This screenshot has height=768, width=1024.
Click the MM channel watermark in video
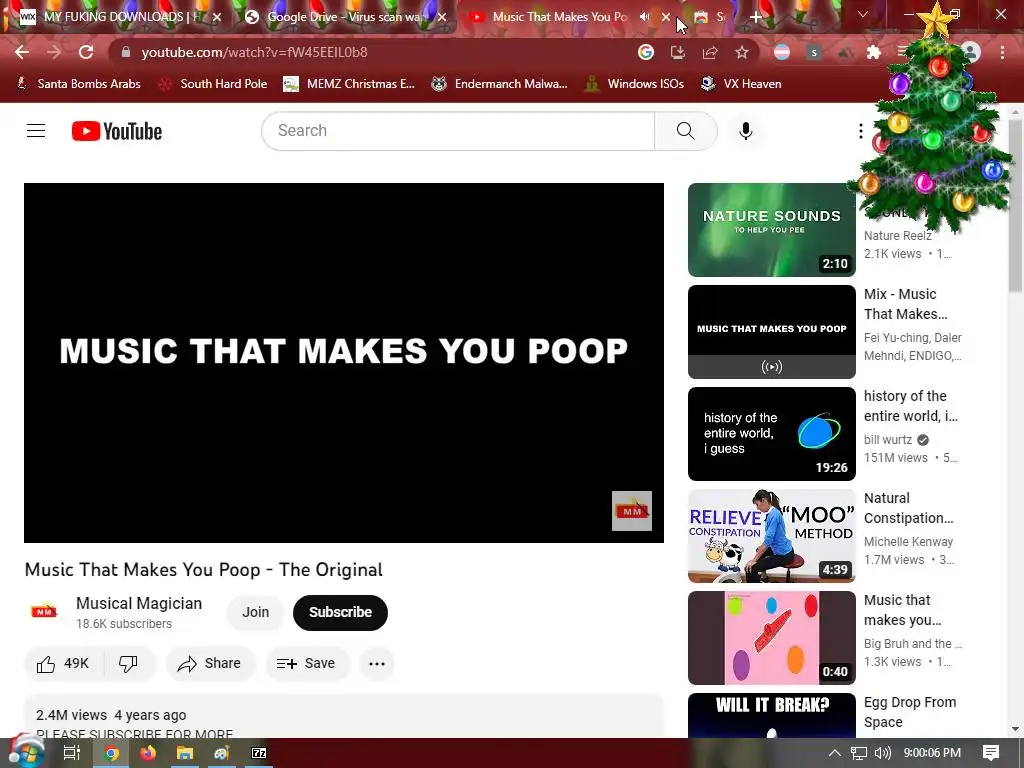tap(632, 511)
